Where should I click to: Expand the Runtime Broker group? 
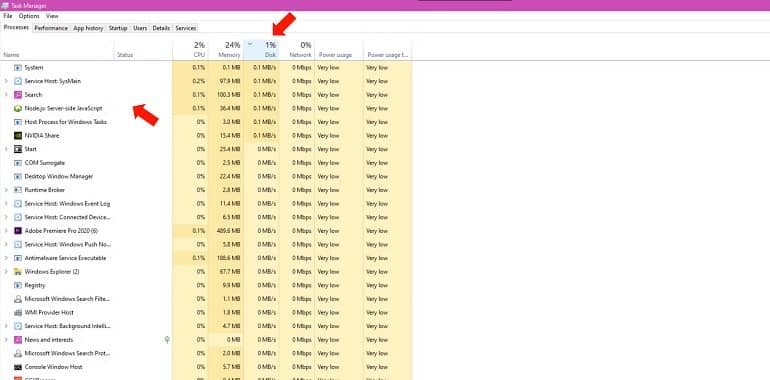pos(6,190)
